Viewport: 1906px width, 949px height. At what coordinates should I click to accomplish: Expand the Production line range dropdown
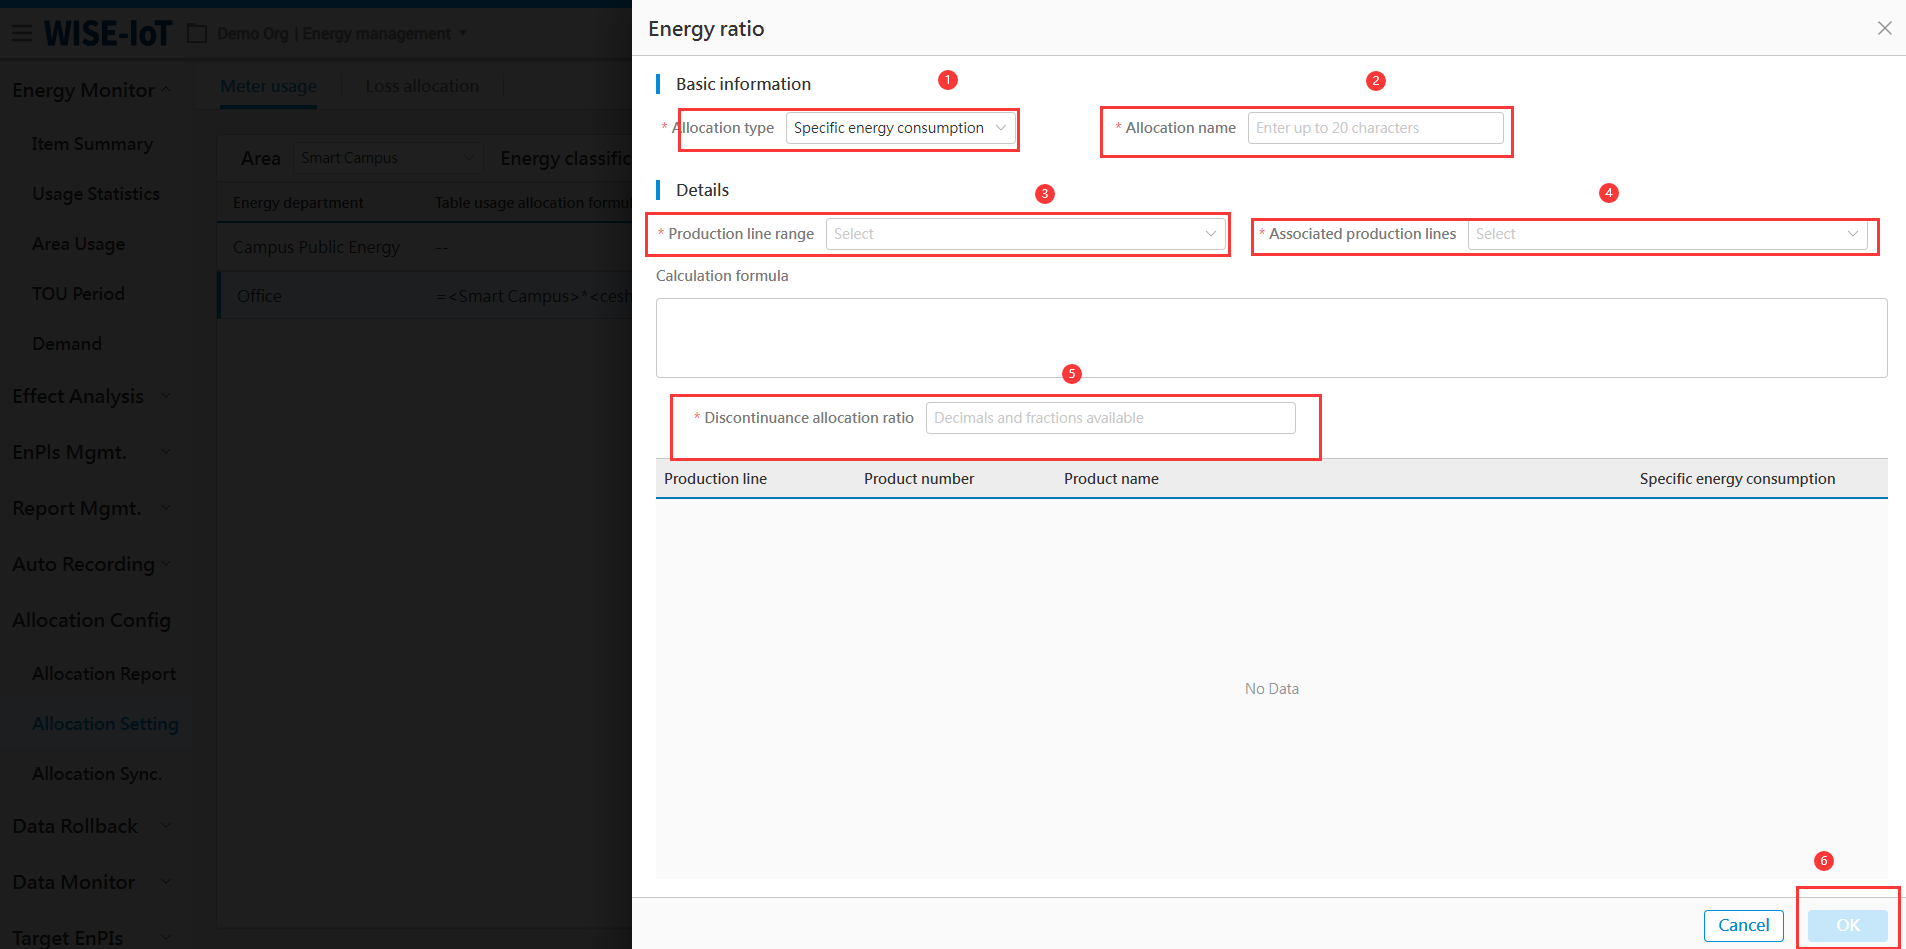[x=1025, y=234]
